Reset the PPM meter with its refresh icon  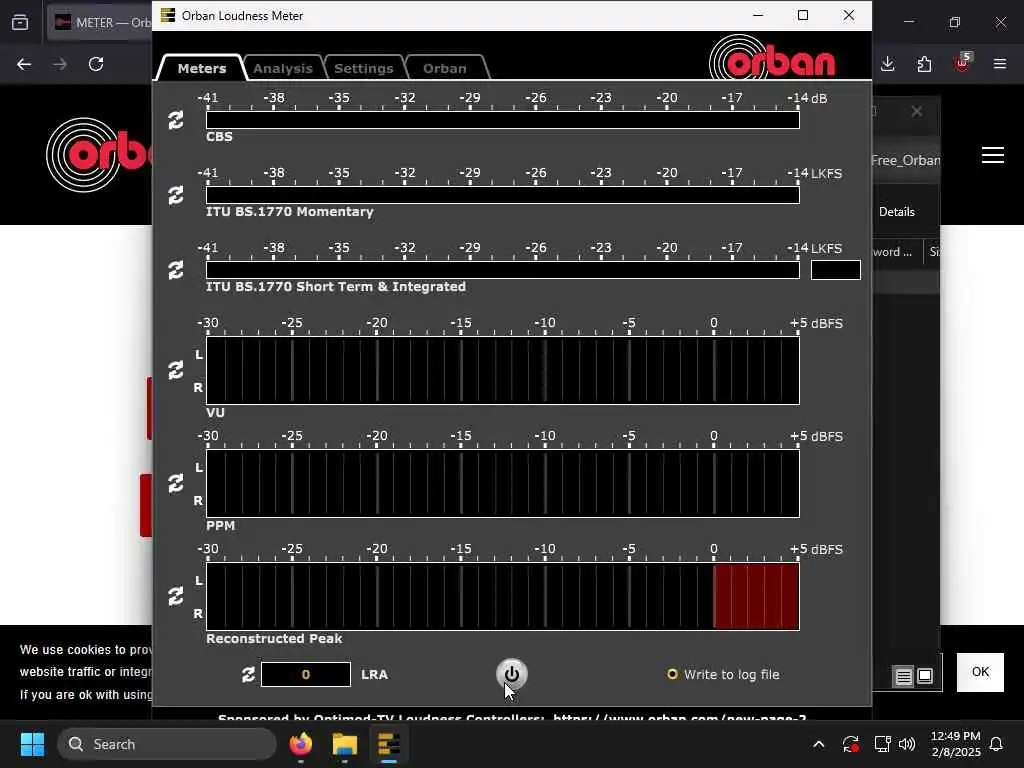[176, 483]
